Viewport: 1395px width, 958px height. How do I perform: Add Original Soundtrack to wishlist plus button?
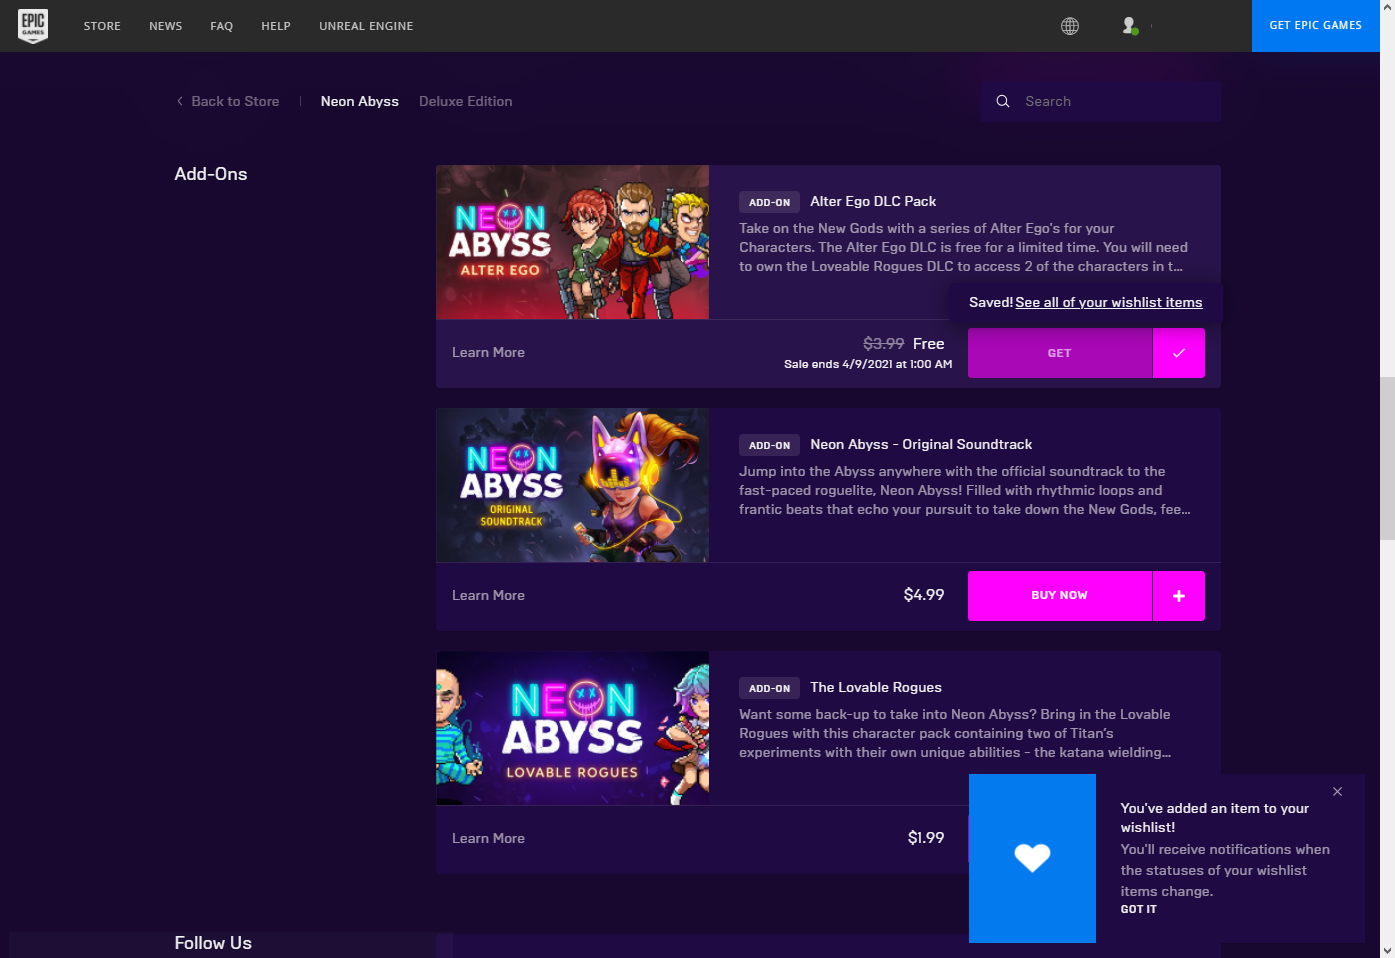pos(1179,596)
